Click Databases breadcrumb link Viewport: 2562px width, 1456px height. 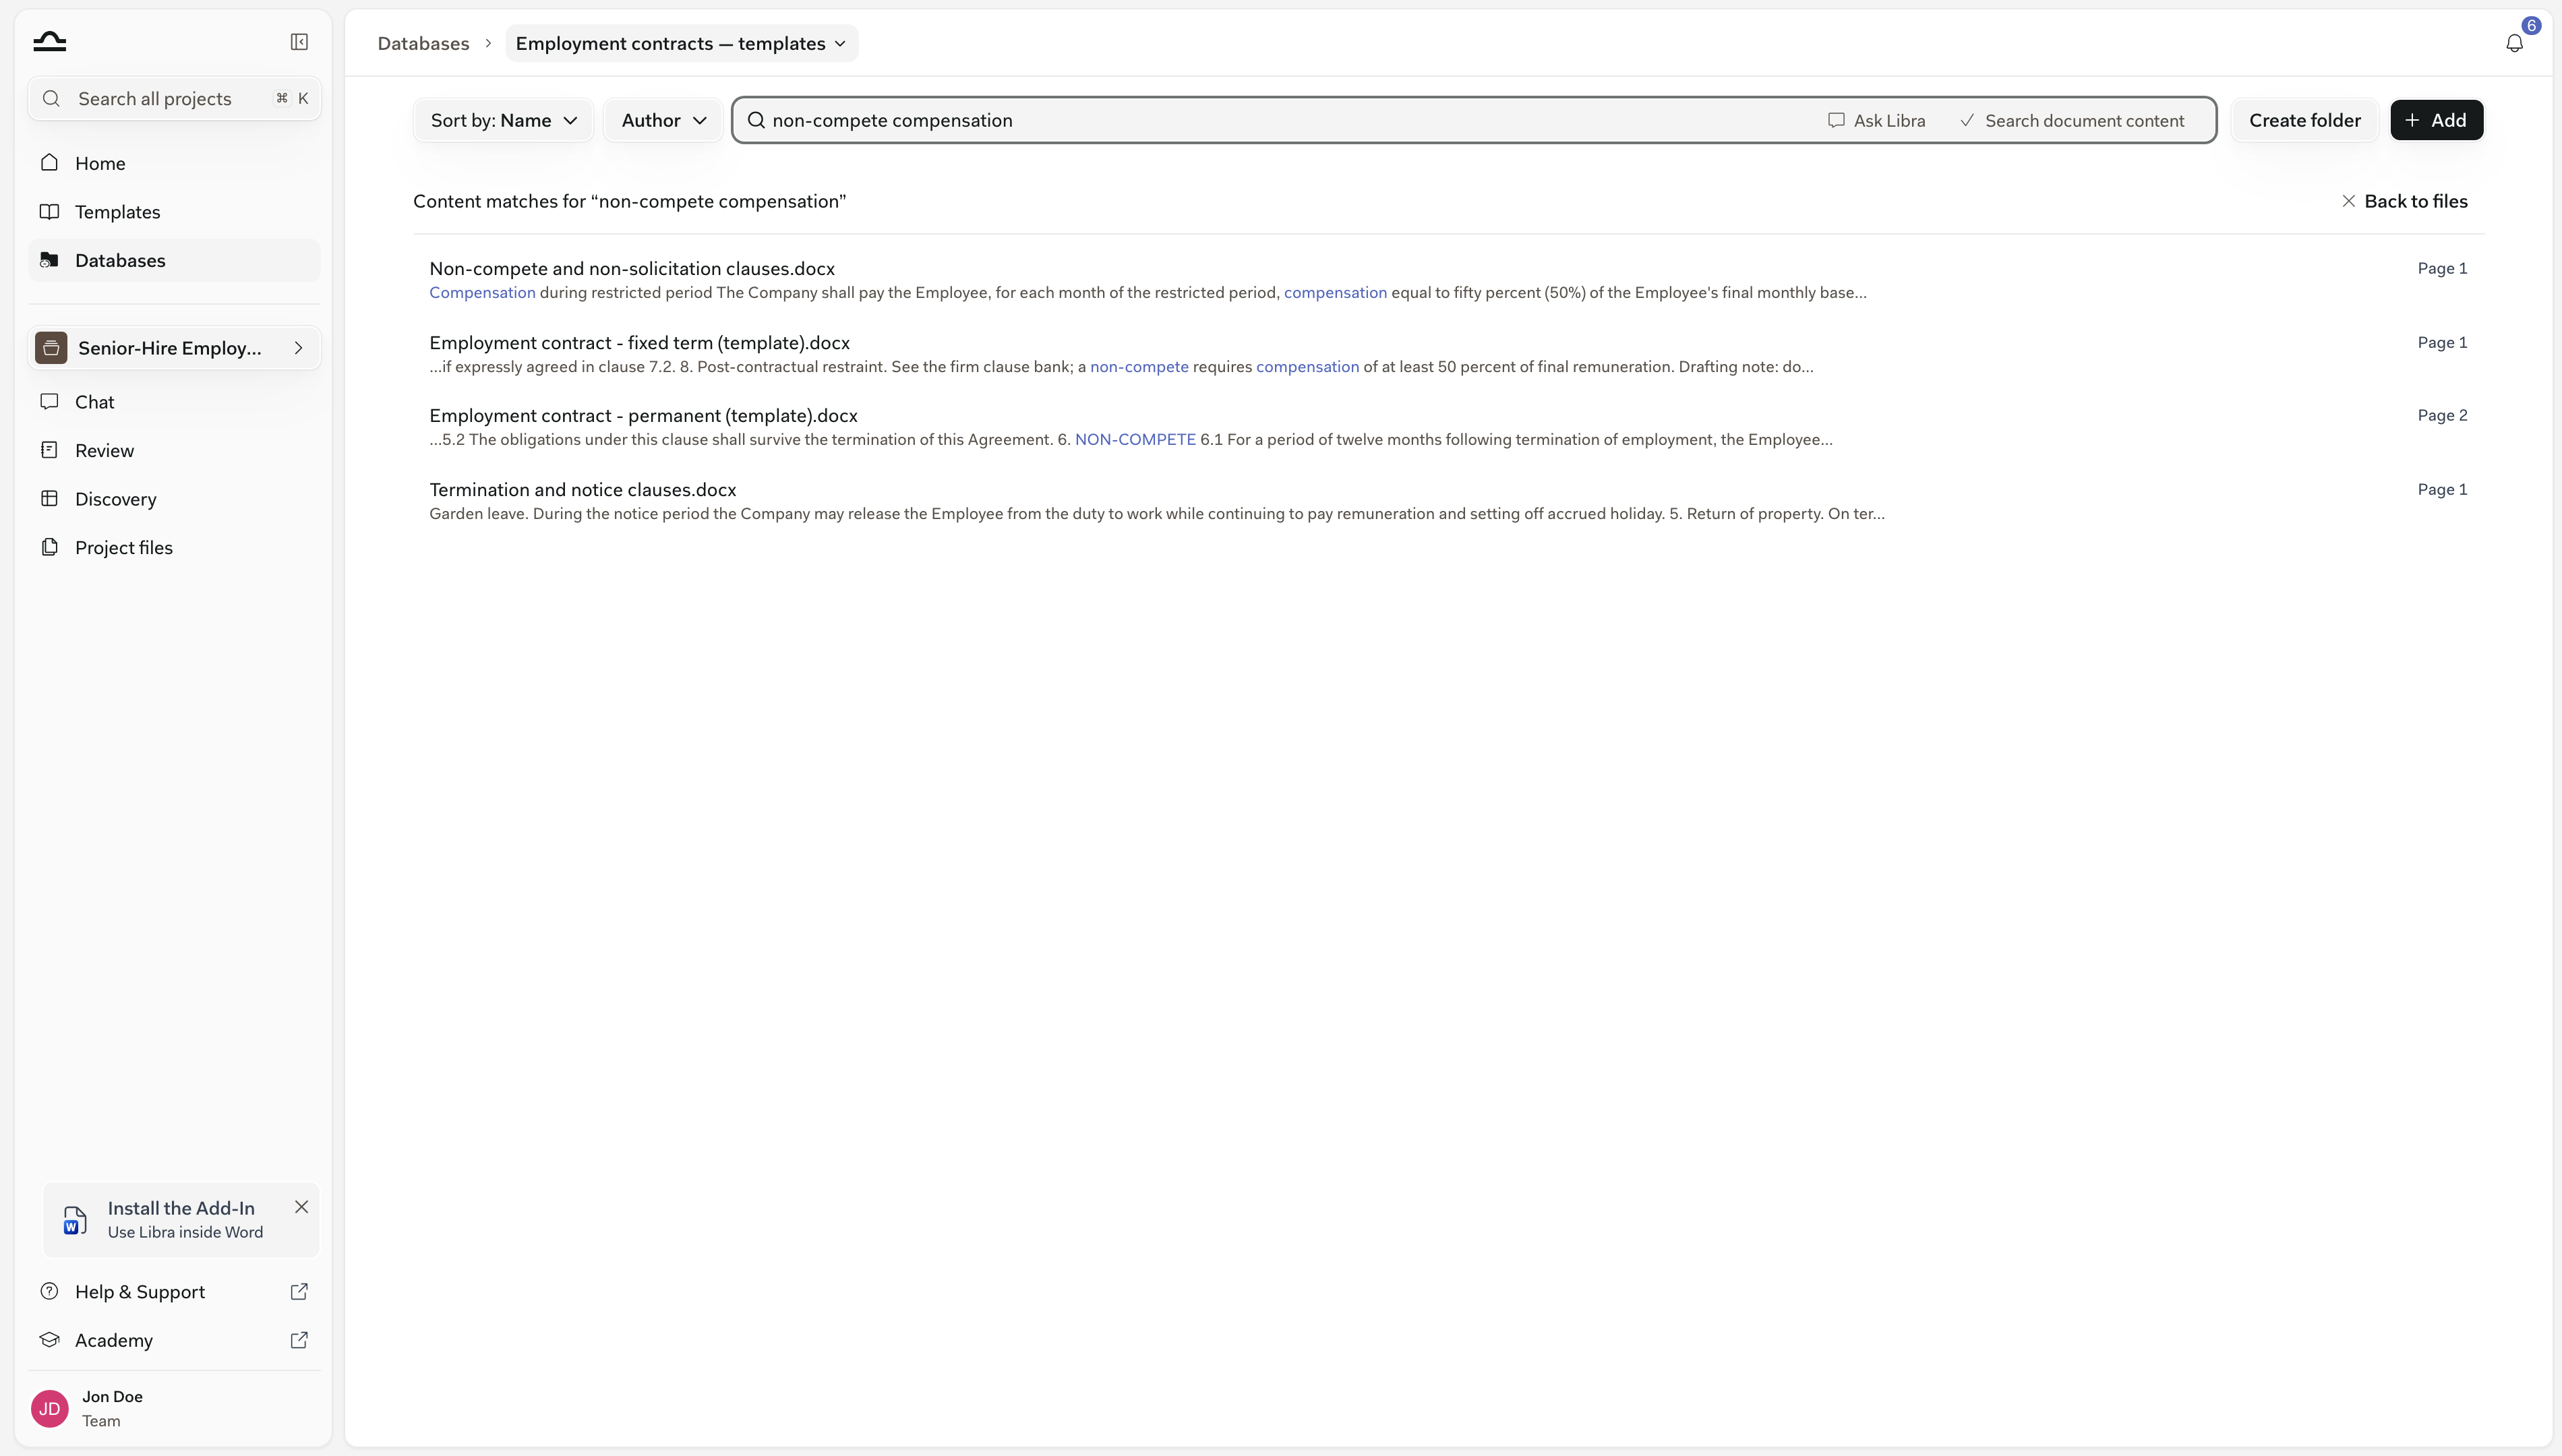click(423, 43)
